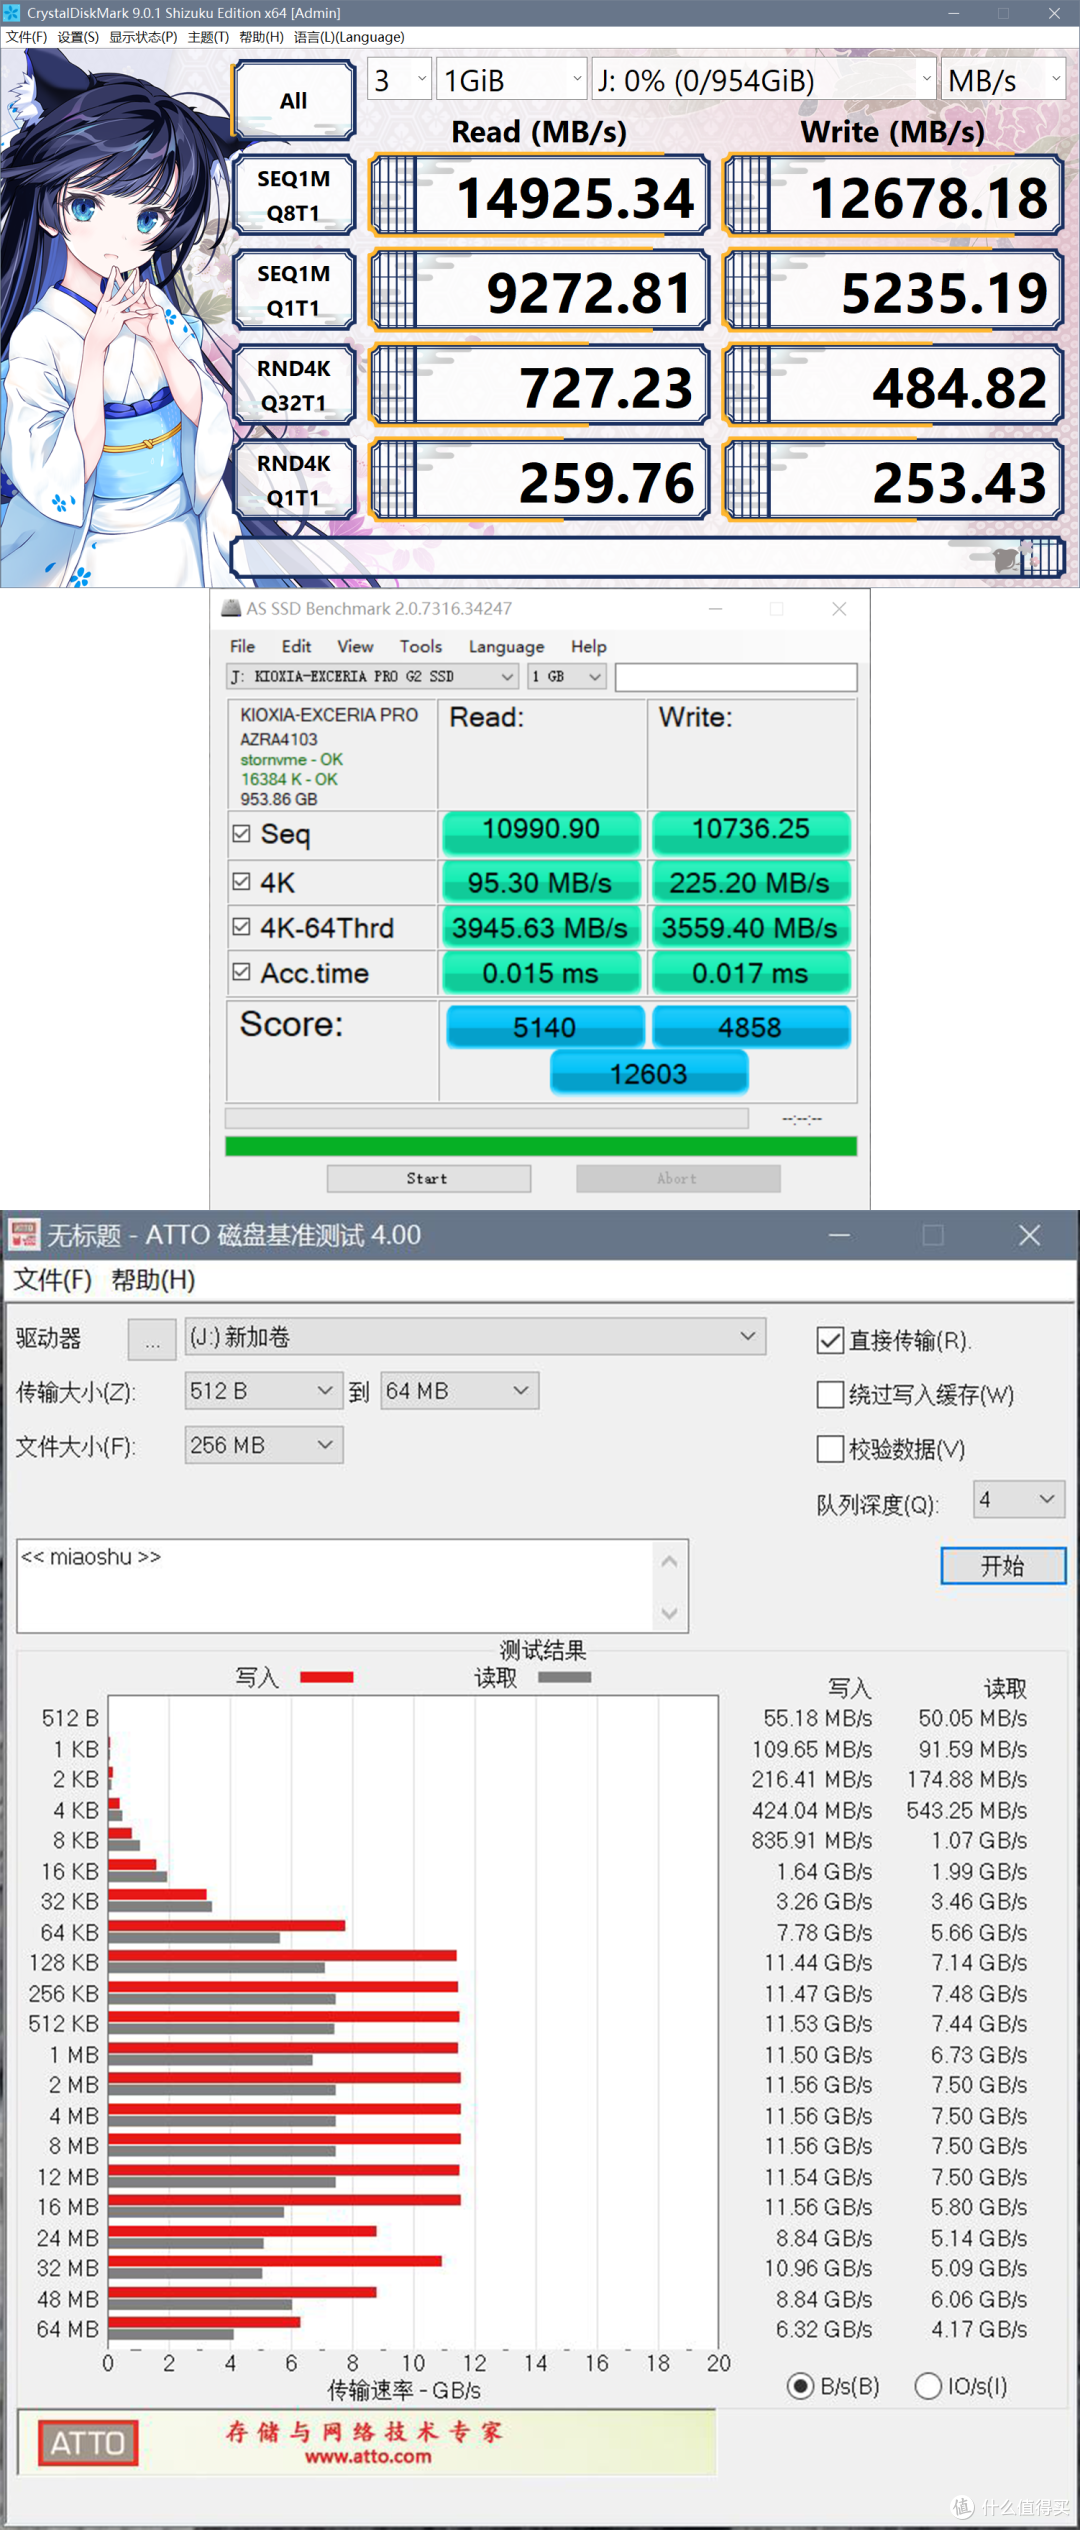Image resolution: width=1080 pixels, height=2530 pixels.
Task: Click the green progress bar in AS SSD
Action: click(541, 1146)
